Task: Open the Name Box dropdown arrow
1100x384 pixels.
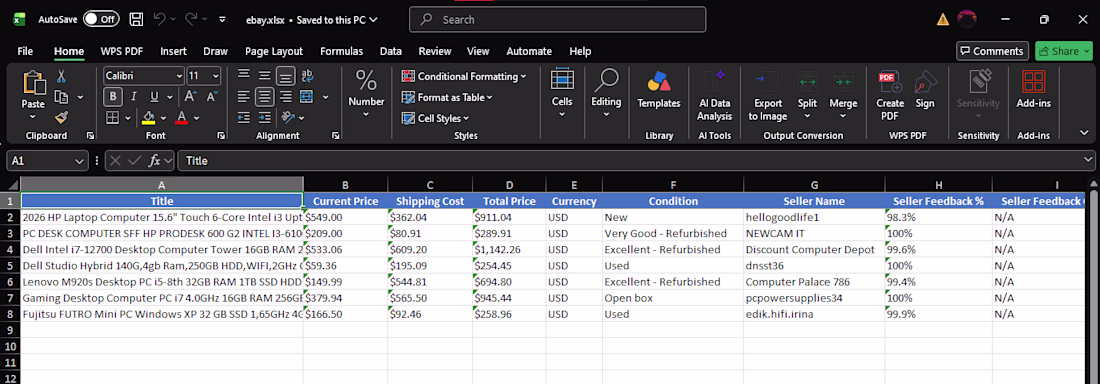Action: click(x=79, y=161)
